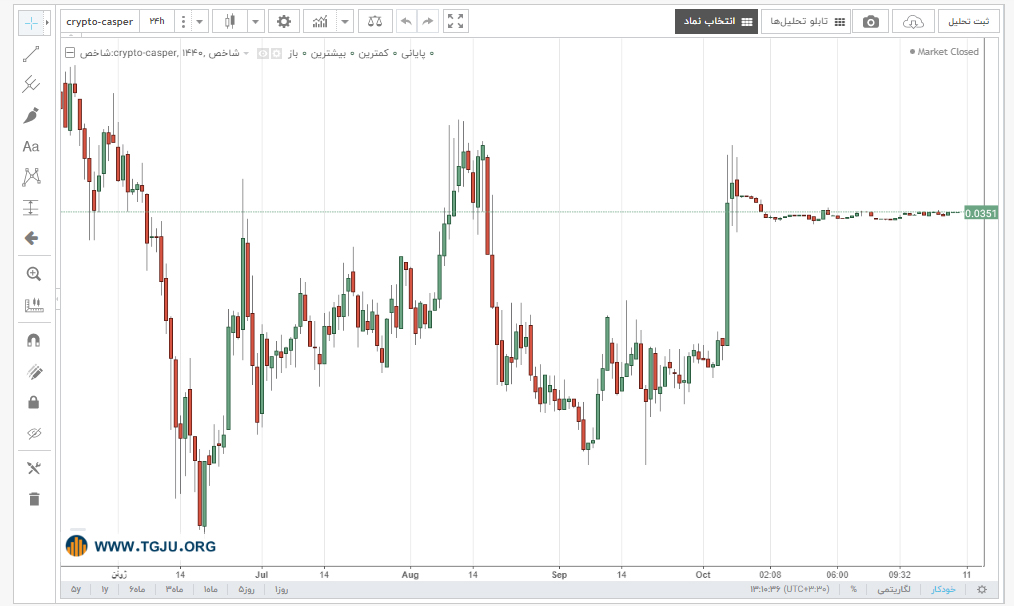Expand indicators dropdown arrow
1014x606 pixels.
pos(345,21)
